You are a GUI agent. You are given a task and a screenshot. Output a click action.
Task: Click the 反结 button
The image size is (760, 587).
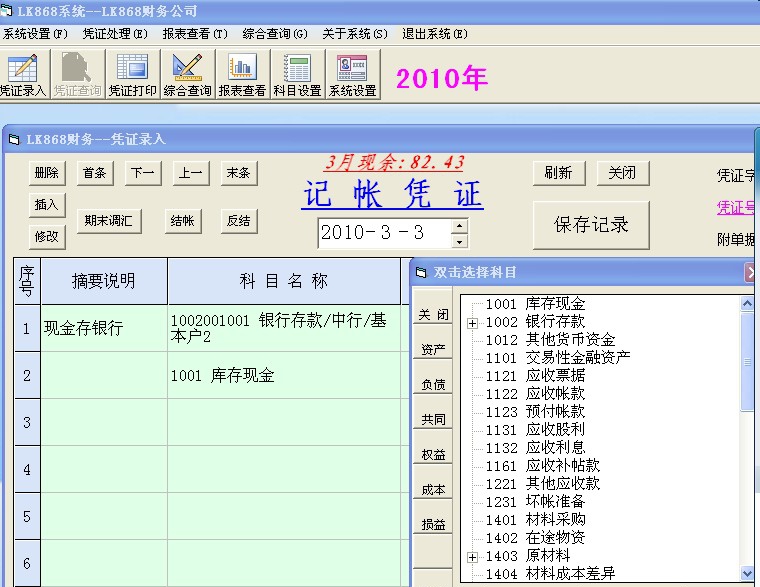tap(239, 221)
